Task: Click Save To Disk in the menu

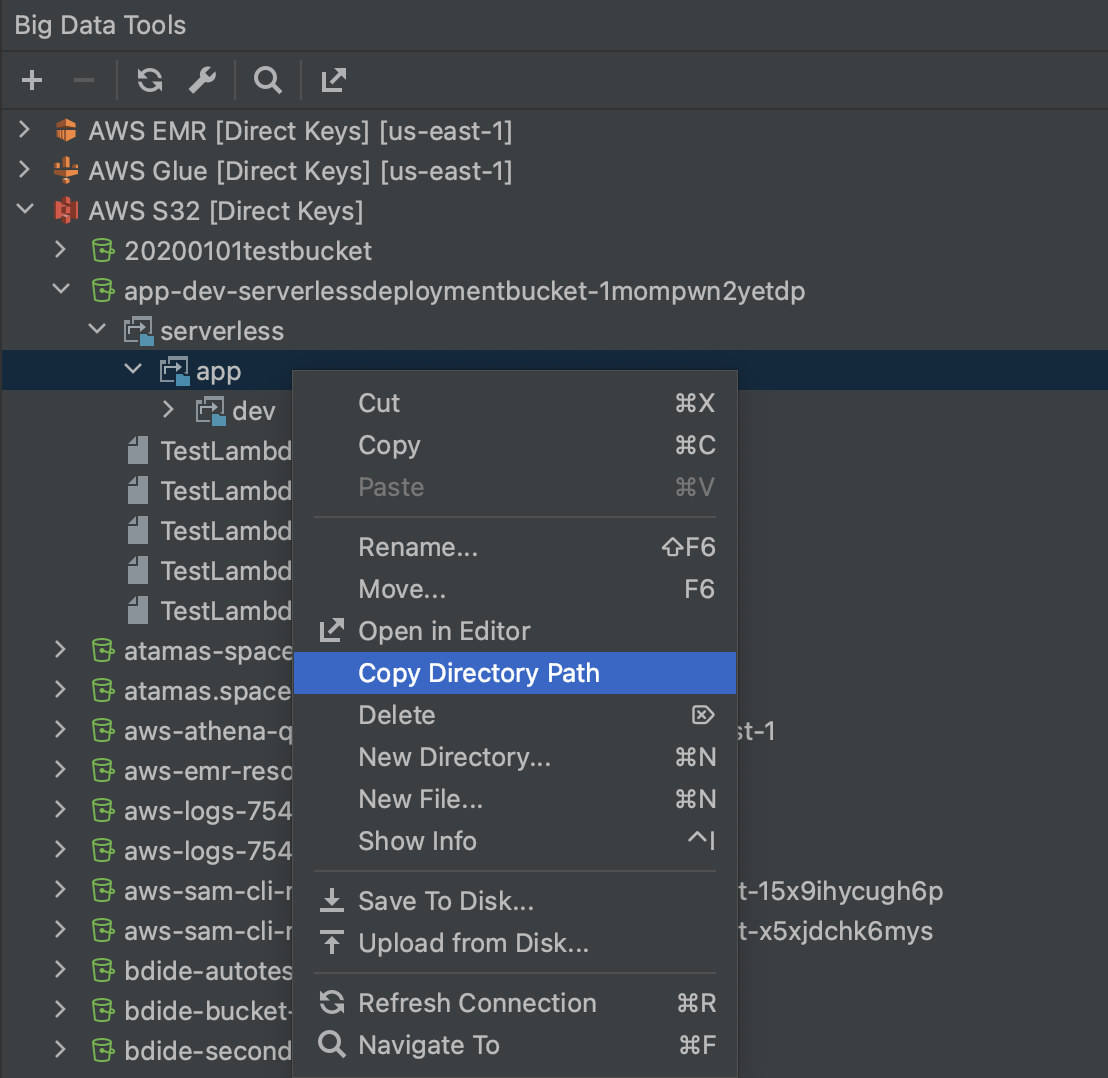Action: pyautogui.click(x=445, y=900)
